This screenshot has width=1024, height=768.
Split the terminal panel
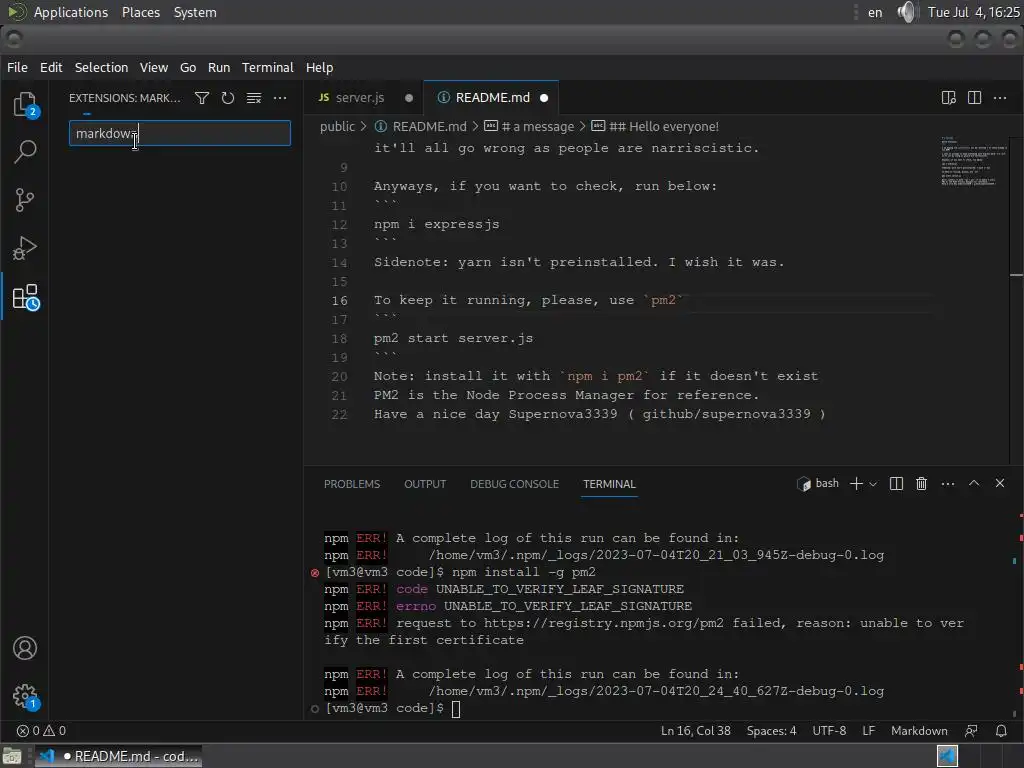896,483
